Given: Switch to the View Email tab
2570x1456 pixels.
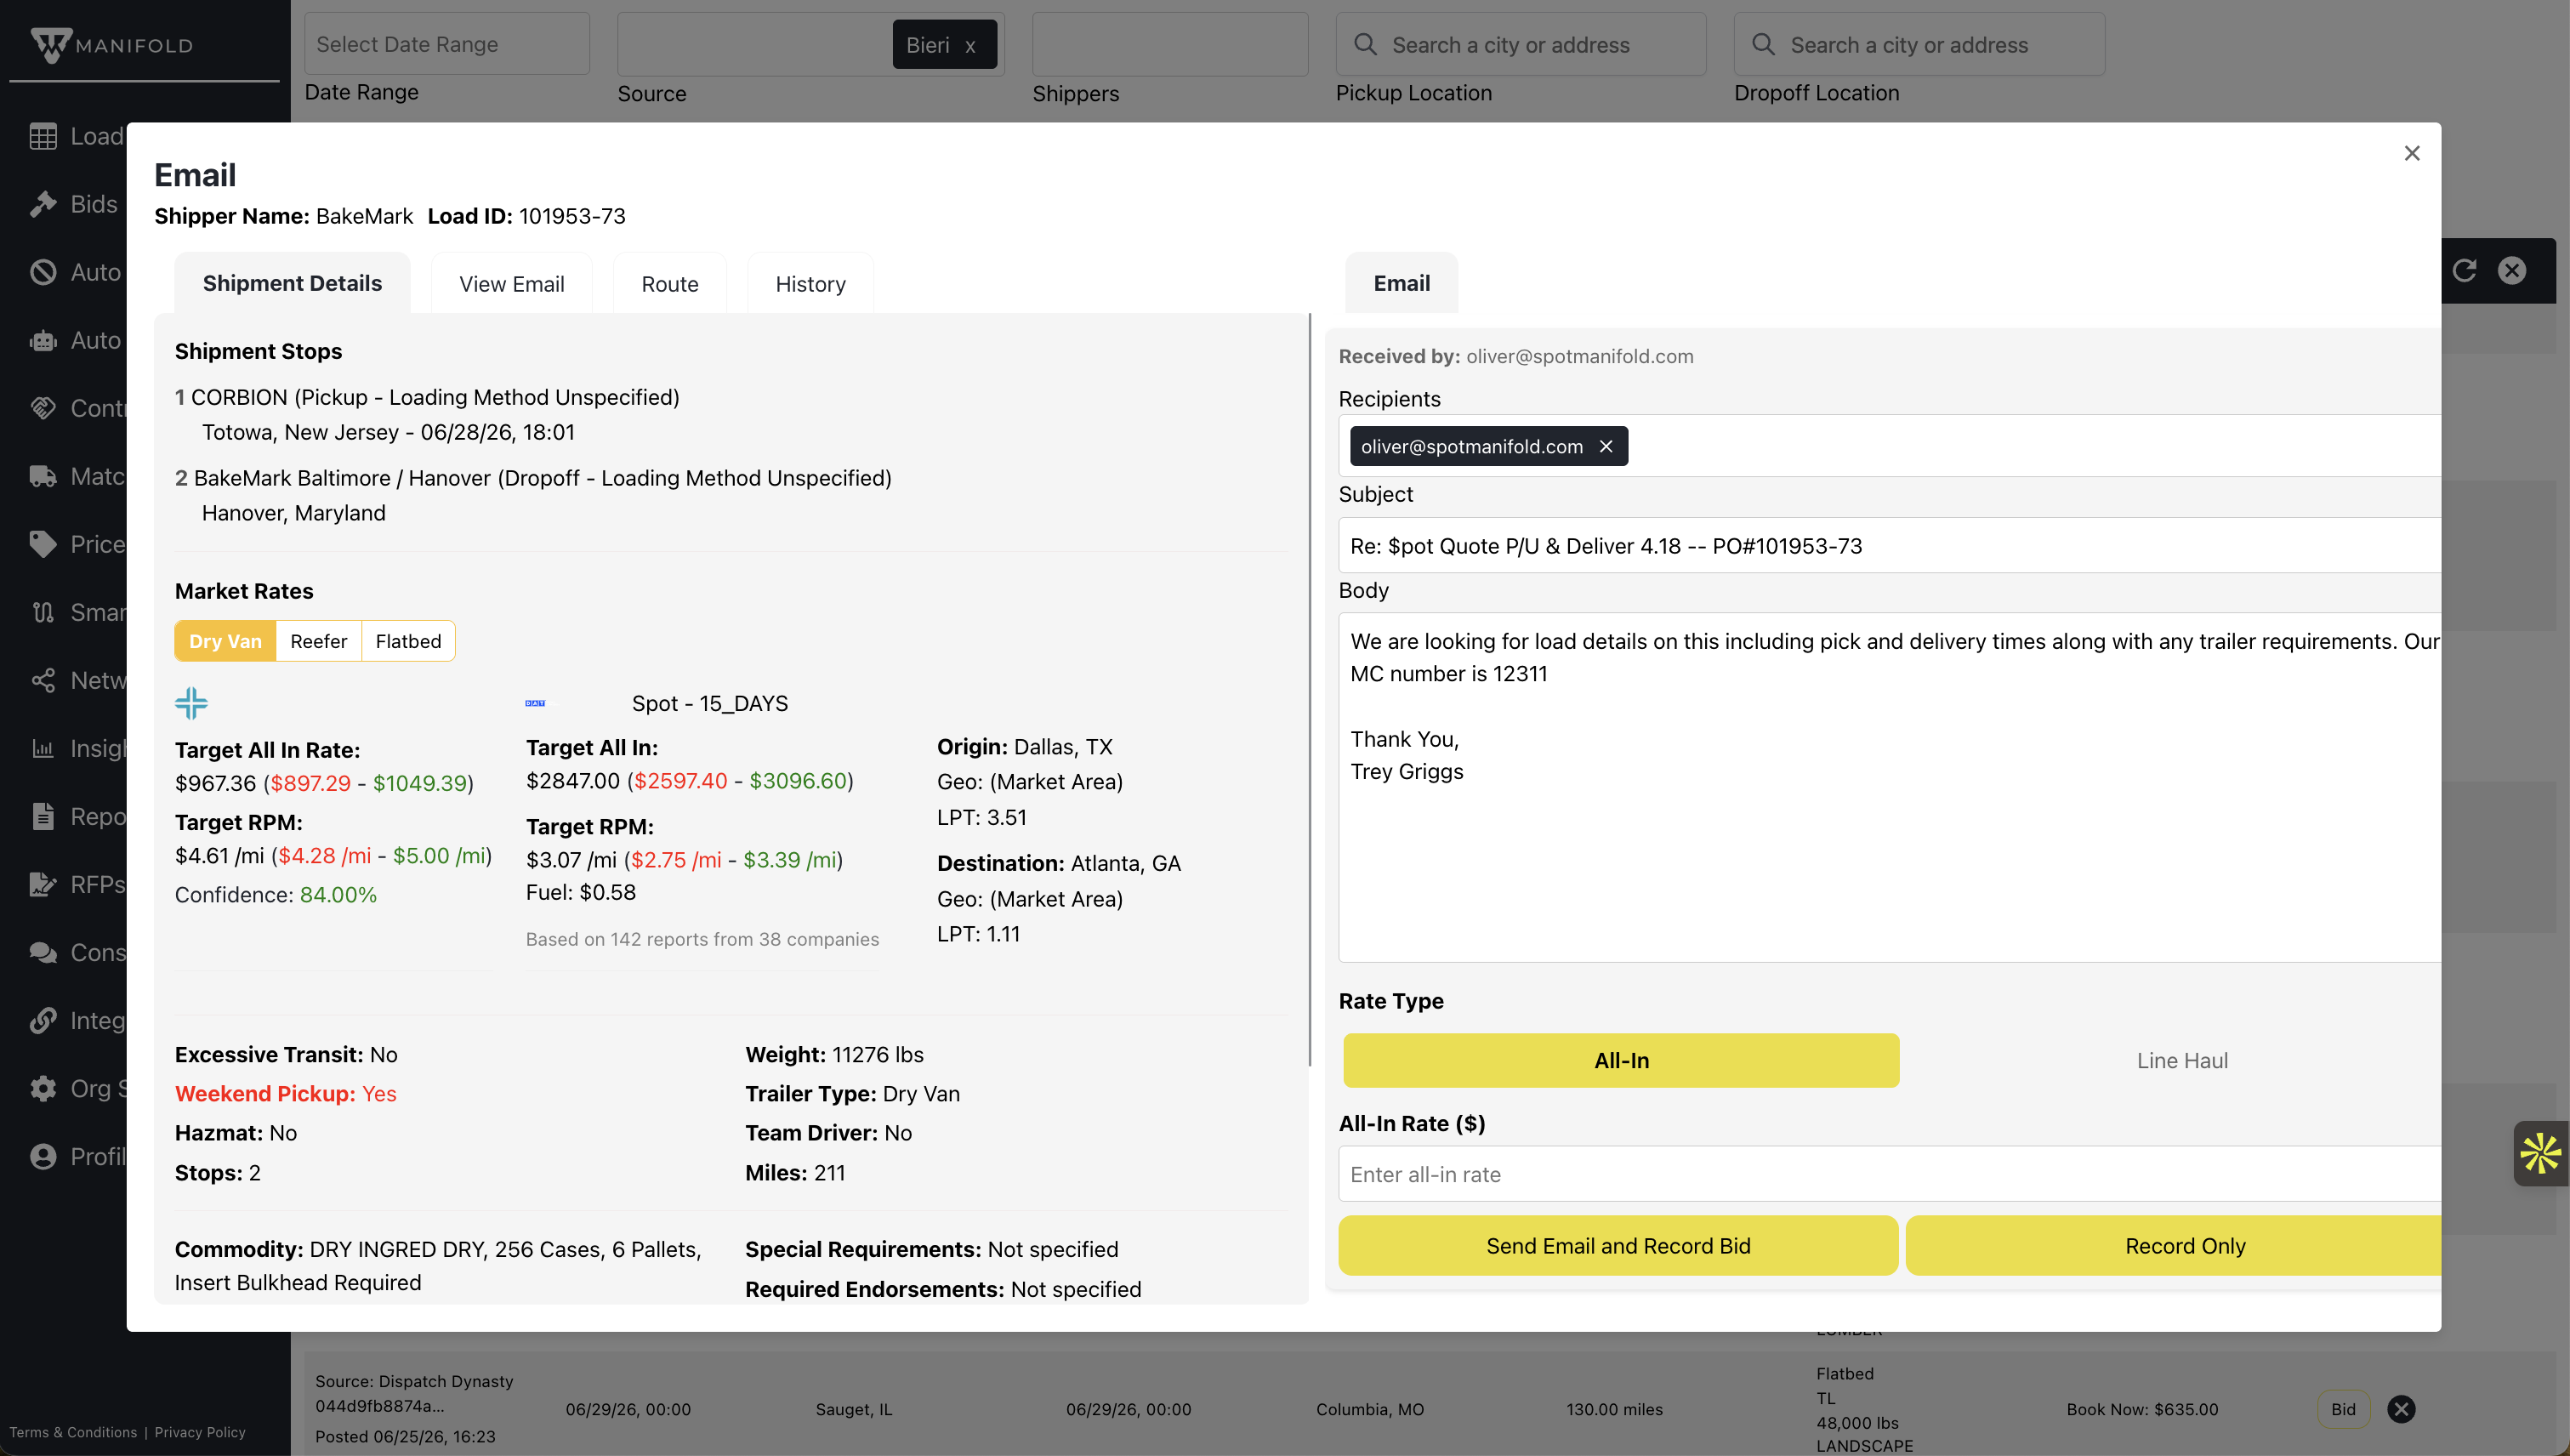Looking at the screenshot, I should coord(512,284).
